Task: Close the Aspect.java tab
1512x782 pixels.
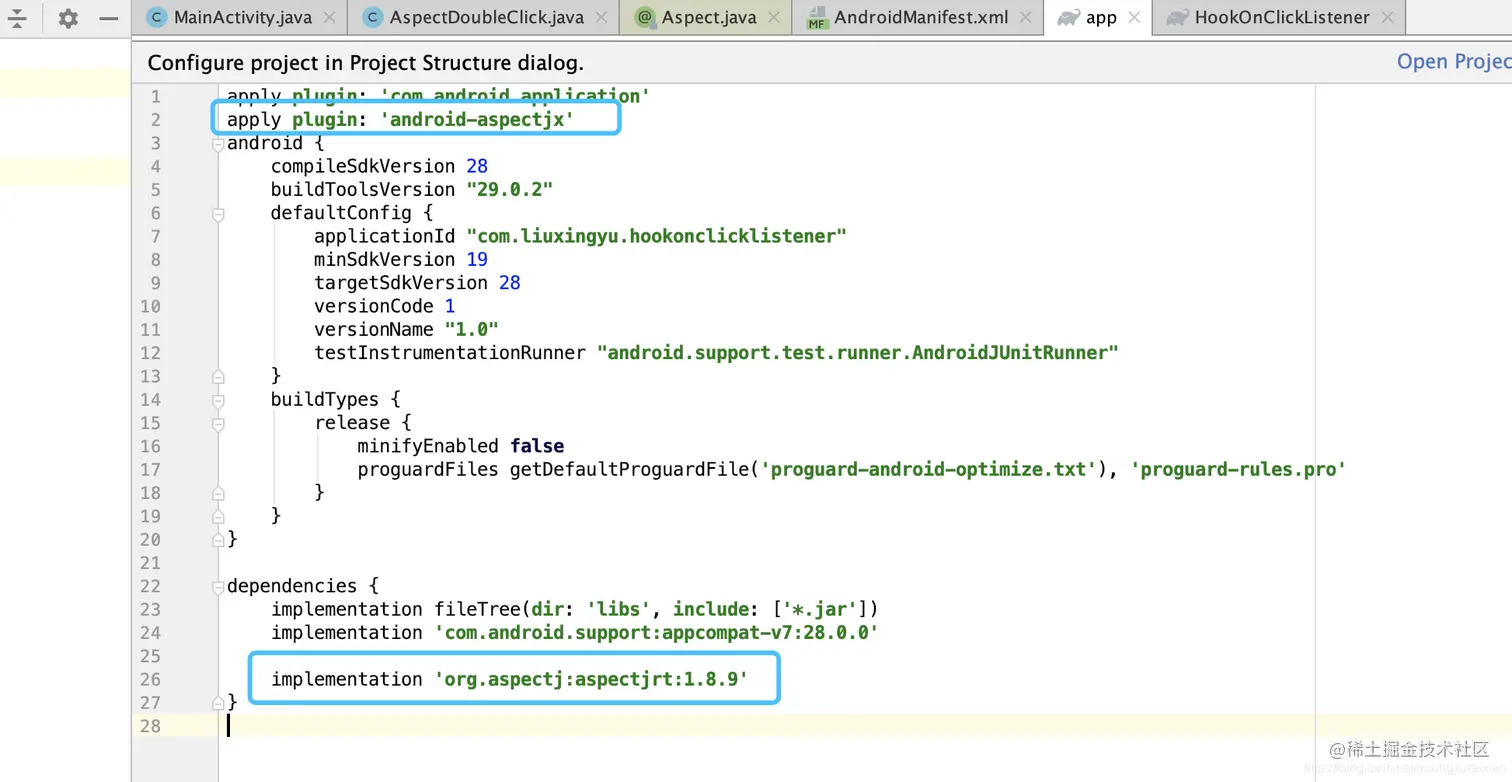Action: 773,18
